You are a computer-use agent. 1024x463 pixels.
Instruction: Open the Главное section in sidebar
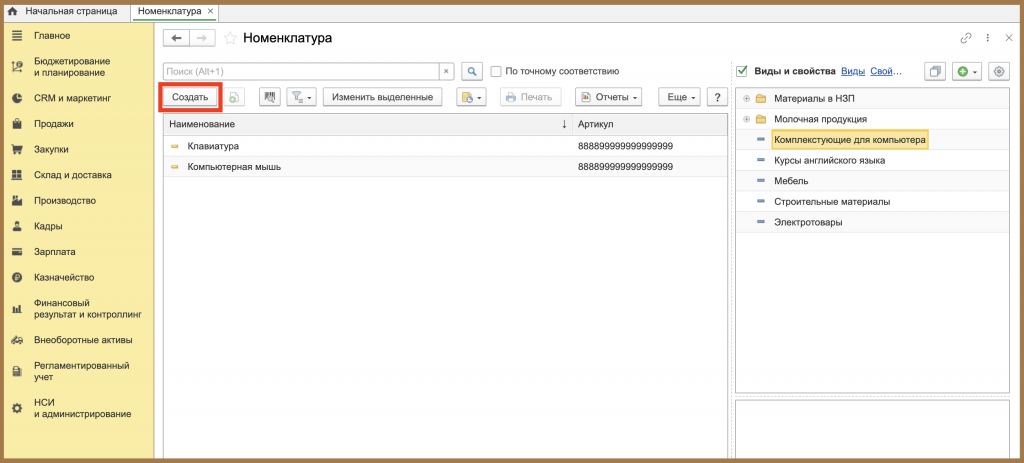coord(52,35)
